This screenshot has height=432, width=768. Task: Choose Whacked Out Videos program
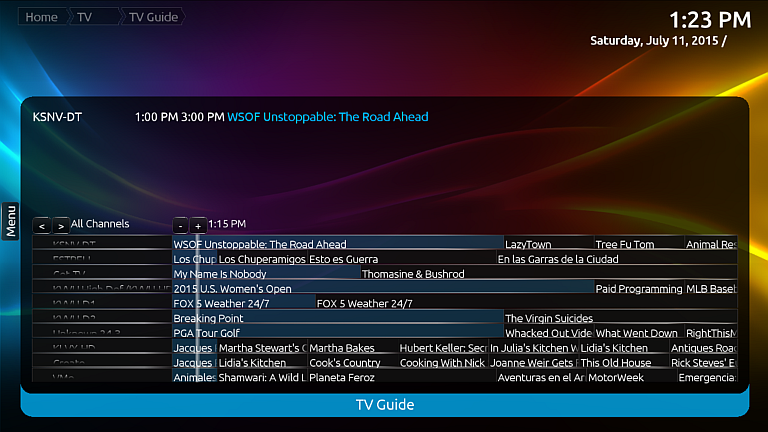pyautogui.click(x=548, y=333)
